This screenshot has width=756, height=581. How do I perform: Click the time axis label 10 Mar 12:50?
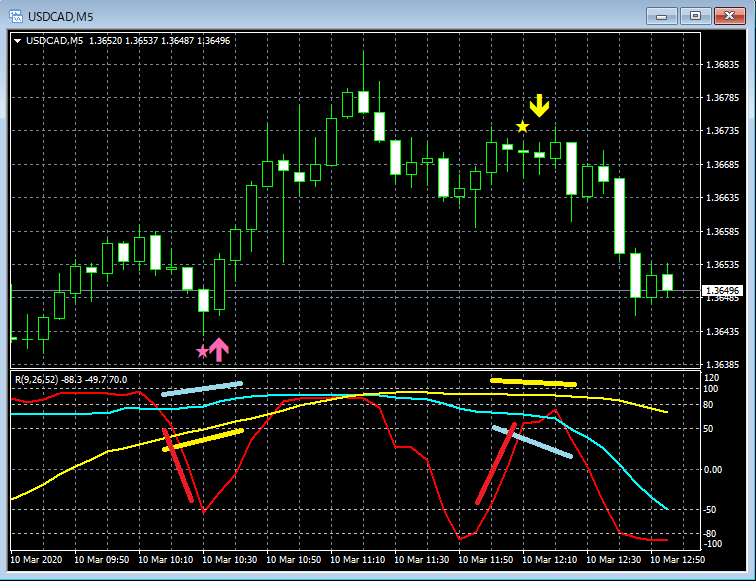click(677, 560)
